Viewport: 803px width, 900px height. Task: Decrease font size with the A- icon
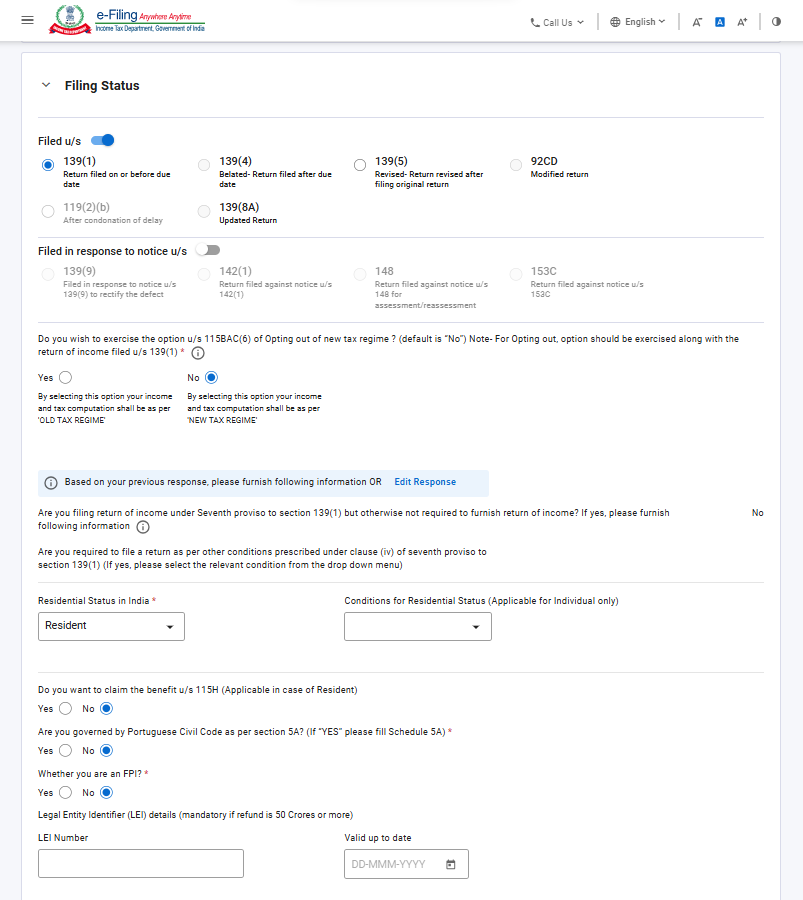click(697, 22)
